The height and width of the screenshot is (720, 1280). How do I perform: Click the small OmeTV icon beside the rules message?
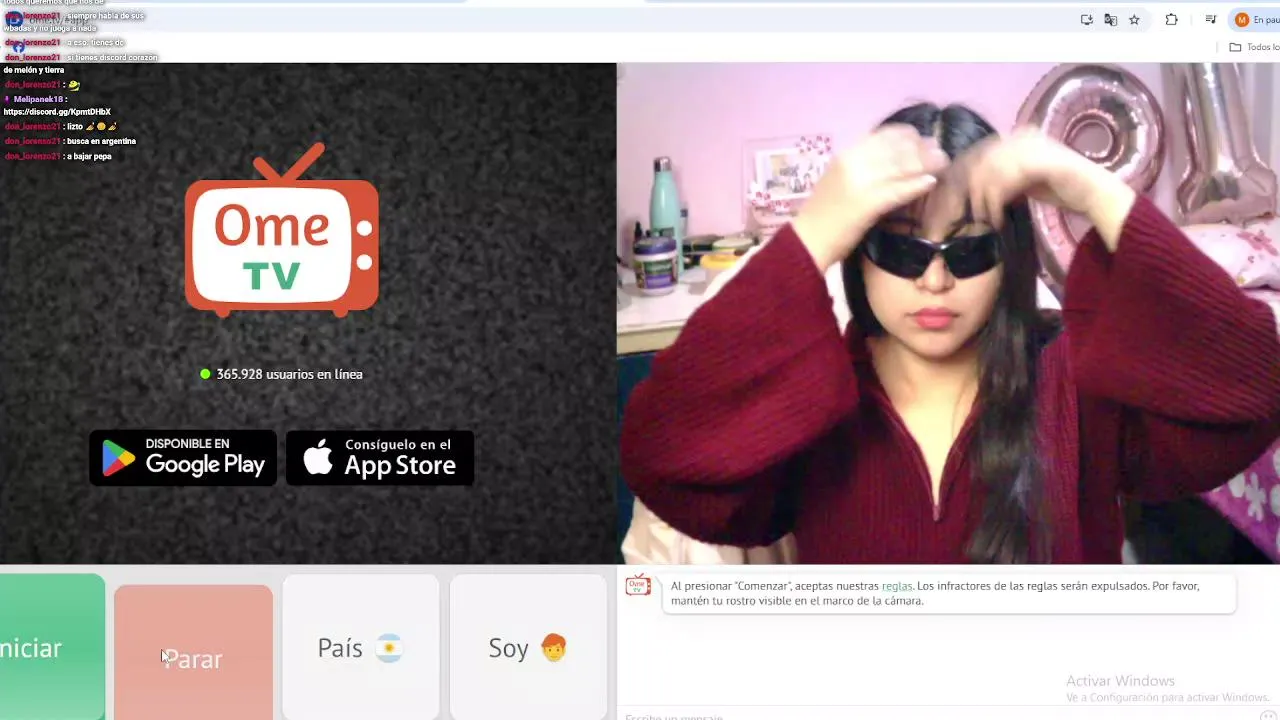click(x=638, y=586)
